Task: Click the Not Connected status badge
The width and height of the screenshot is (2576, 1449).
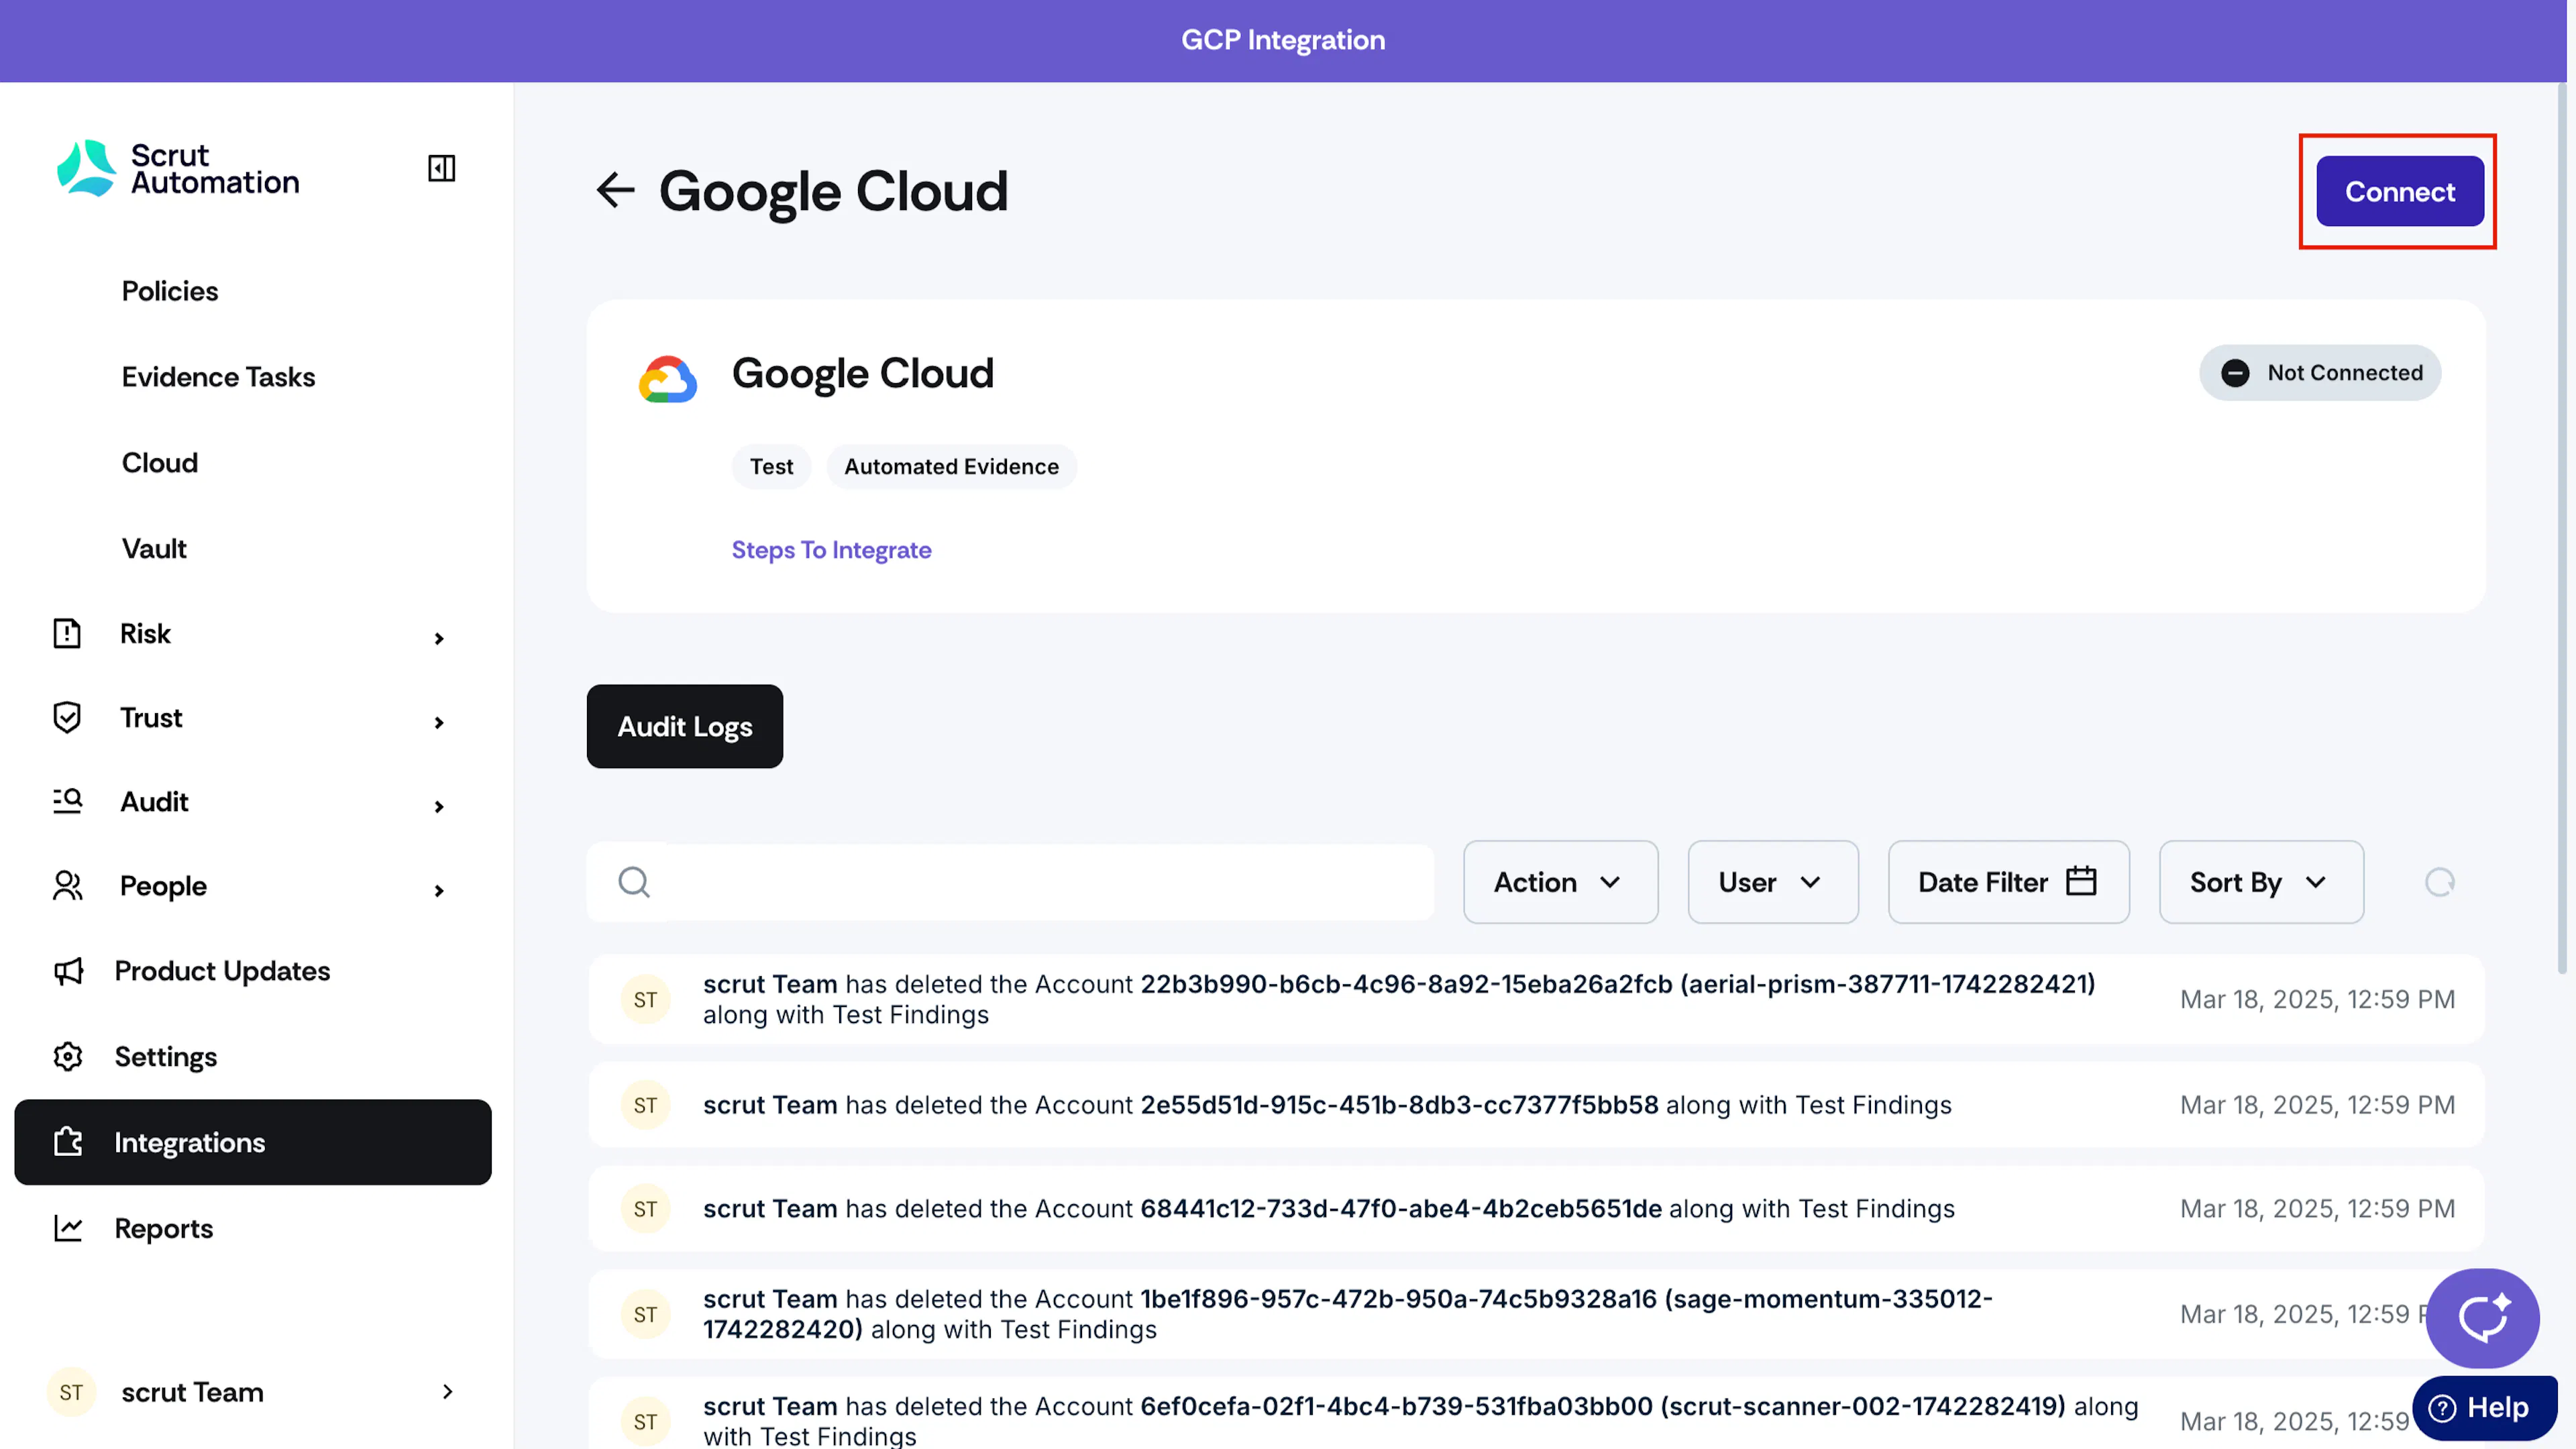Action: point(2320,373)
